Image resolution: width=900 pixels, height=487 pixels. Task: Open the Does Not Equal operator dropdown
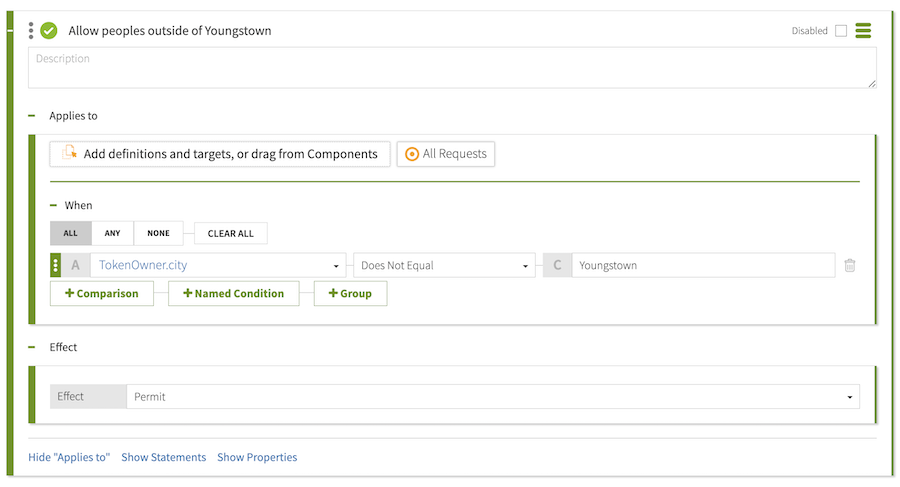pyautogui.click(x=443, y=266)
